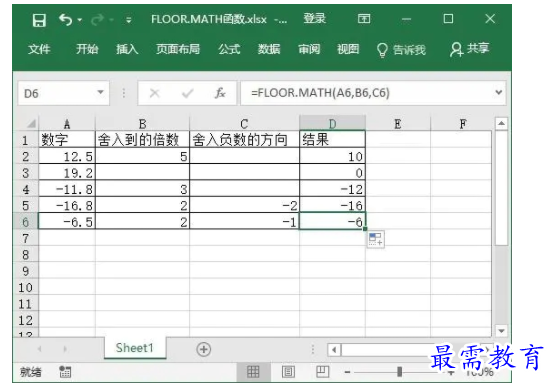The height and width of the screenshot is (389, 552).
Task: Click cell containing 结果
Action: pos(332,139)
